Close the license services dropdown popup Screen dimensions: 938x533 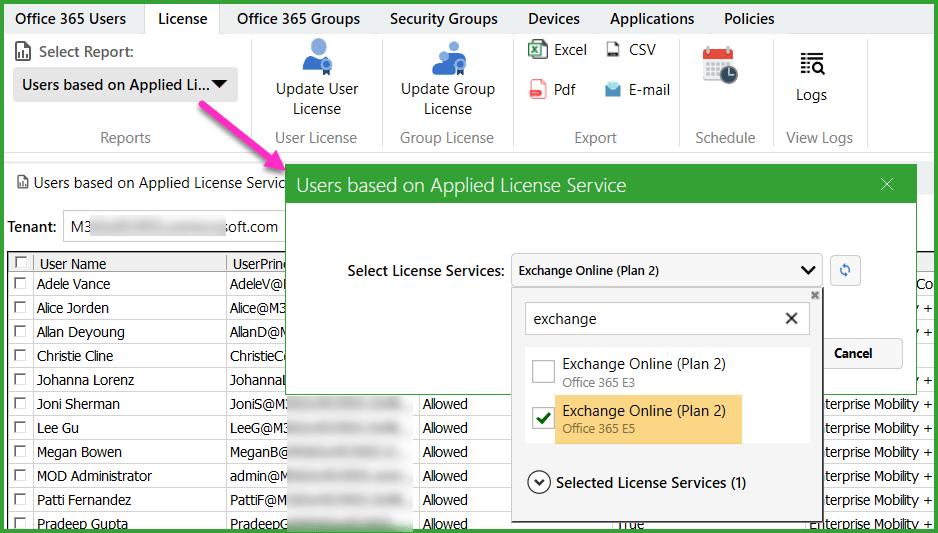point(814,295)
